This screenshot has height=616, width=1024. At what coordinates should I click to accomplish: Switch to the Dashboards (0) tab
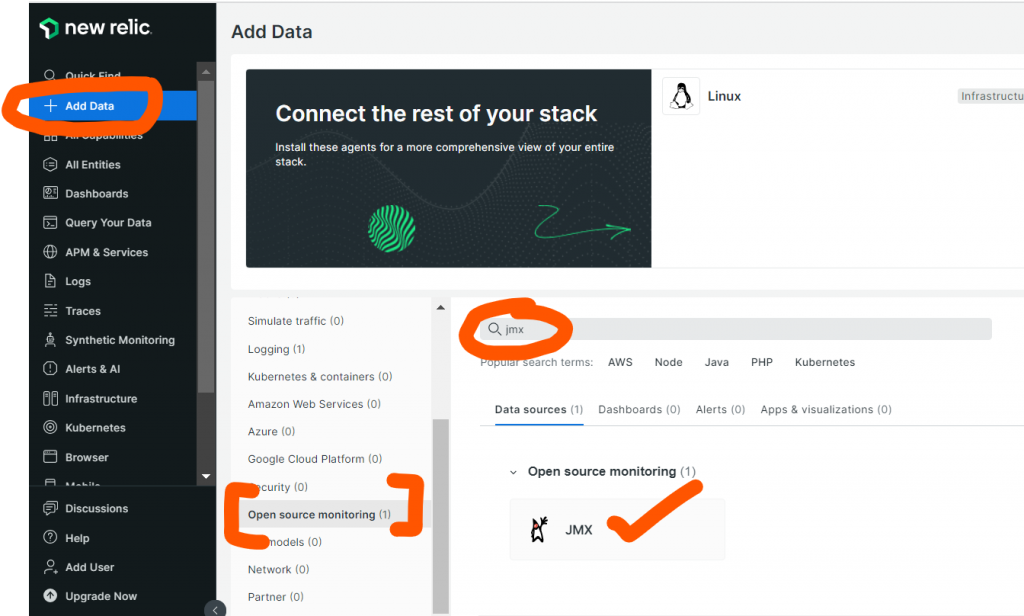point(638,409)
